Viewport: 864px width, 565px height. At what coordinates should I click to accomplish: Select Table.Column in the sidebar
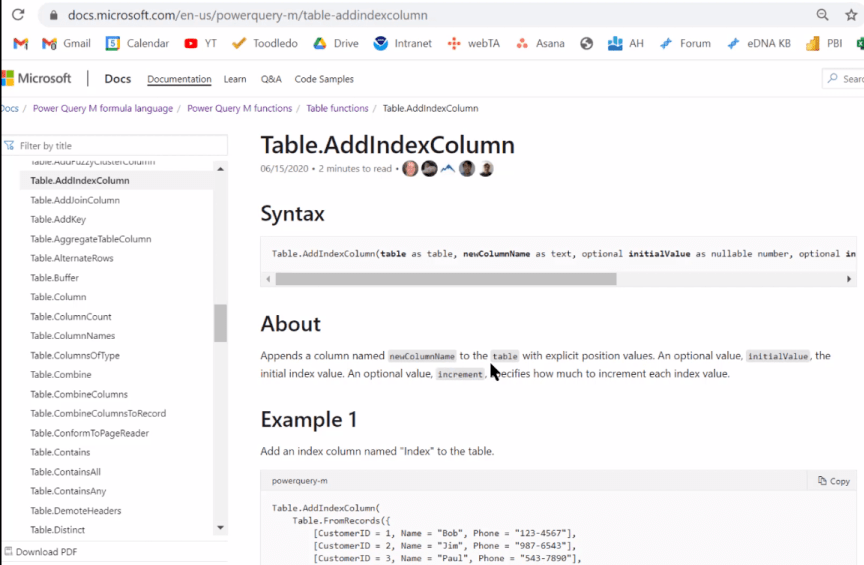pos(58,297)
